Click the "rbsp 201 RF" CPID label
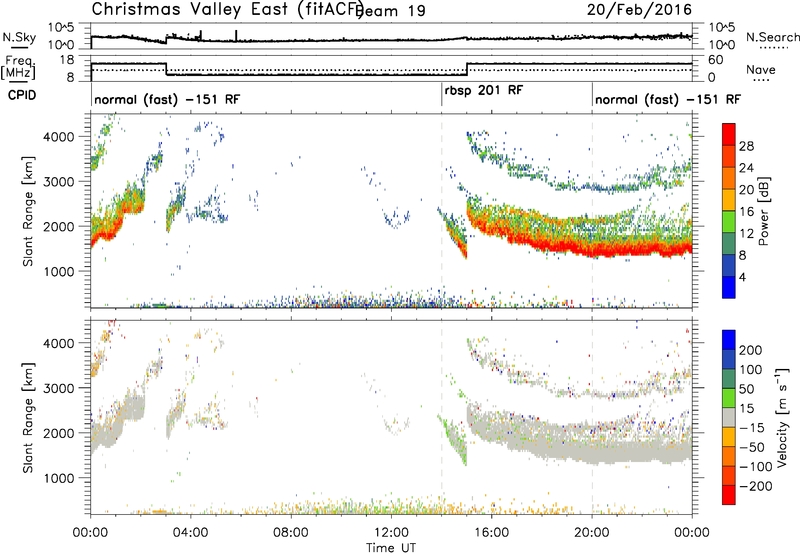Image resolution: width=800 pixels, height=554 pixels. (484, 90)
